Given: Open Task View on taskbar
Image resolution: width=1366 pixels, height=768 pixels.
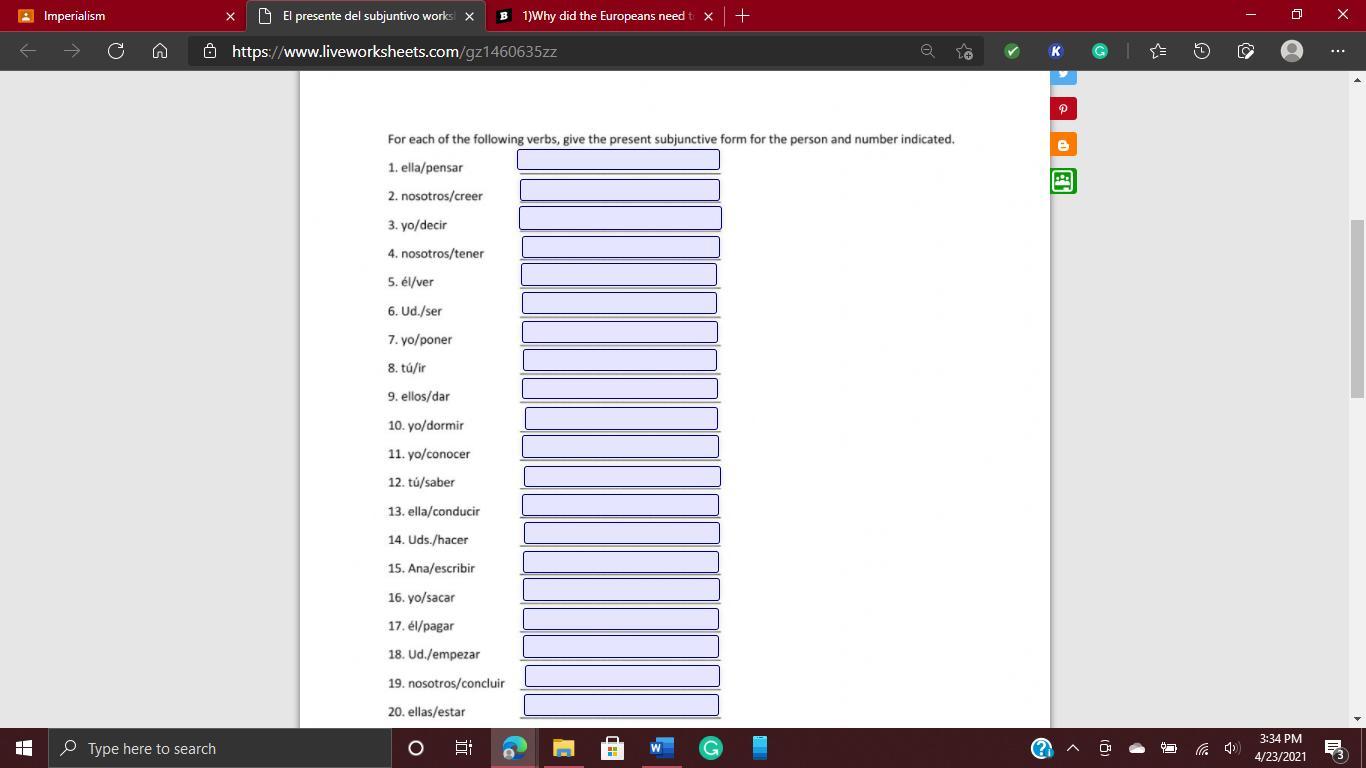Looking at the screenshot, I should pyautogui.click(x=464, y=748).
